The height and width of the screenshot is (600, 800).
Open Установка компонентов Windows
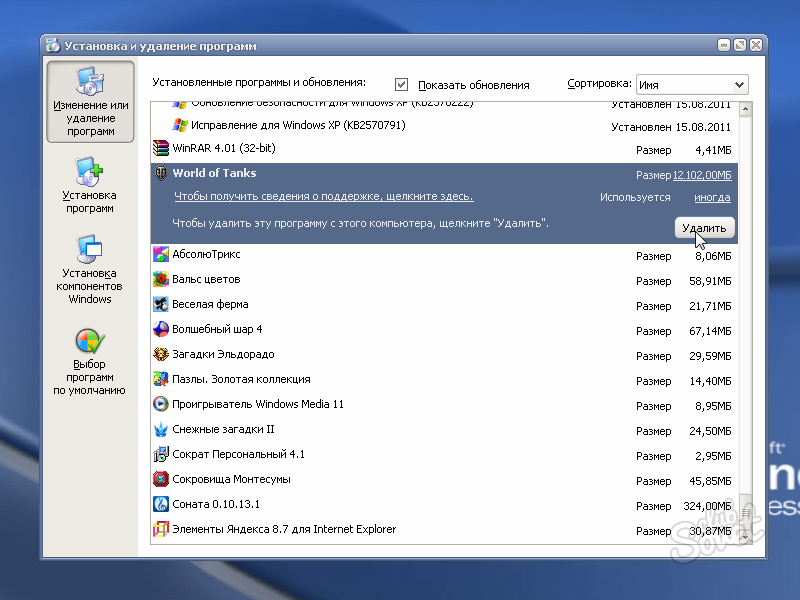(x=90, y=270)
